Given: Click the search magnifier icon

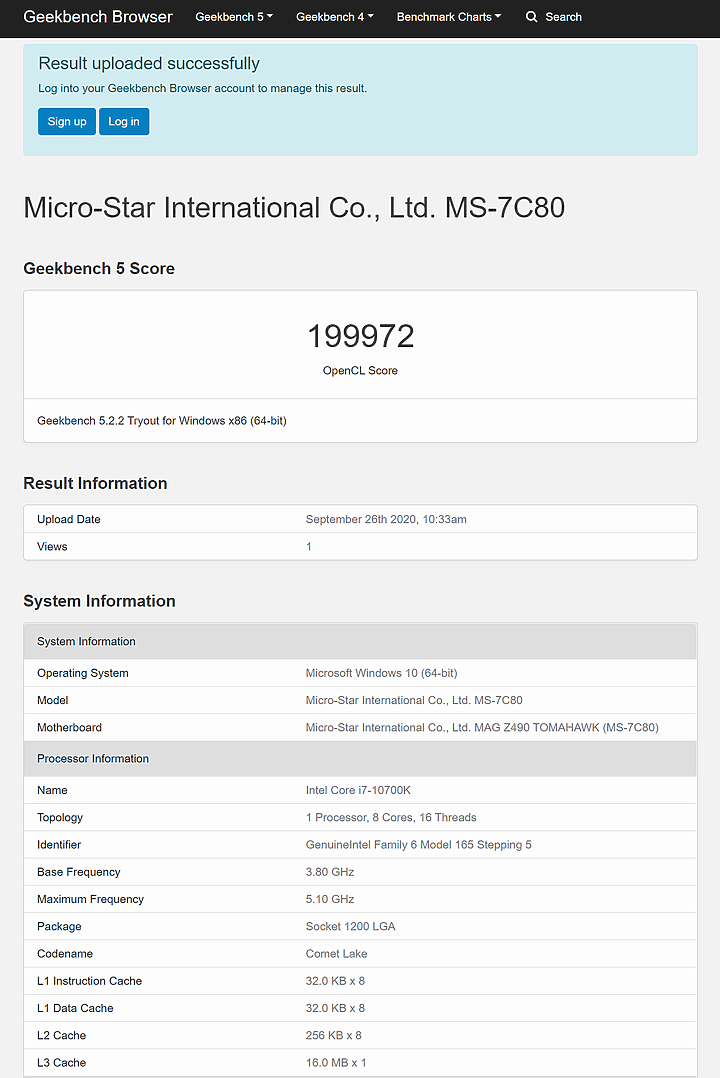Looking at the screenshot, I should tap(531, 16).
